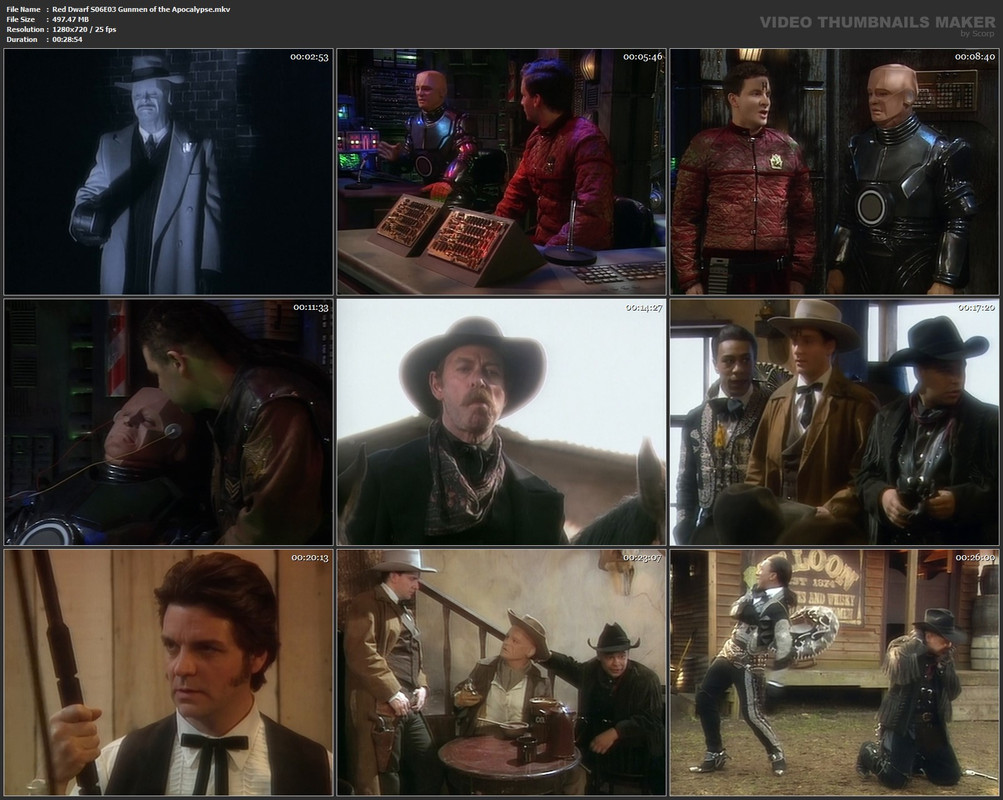Click the file name ending in Apocalypse.mkv
The image size is (1003, 800).
(141, 10)
